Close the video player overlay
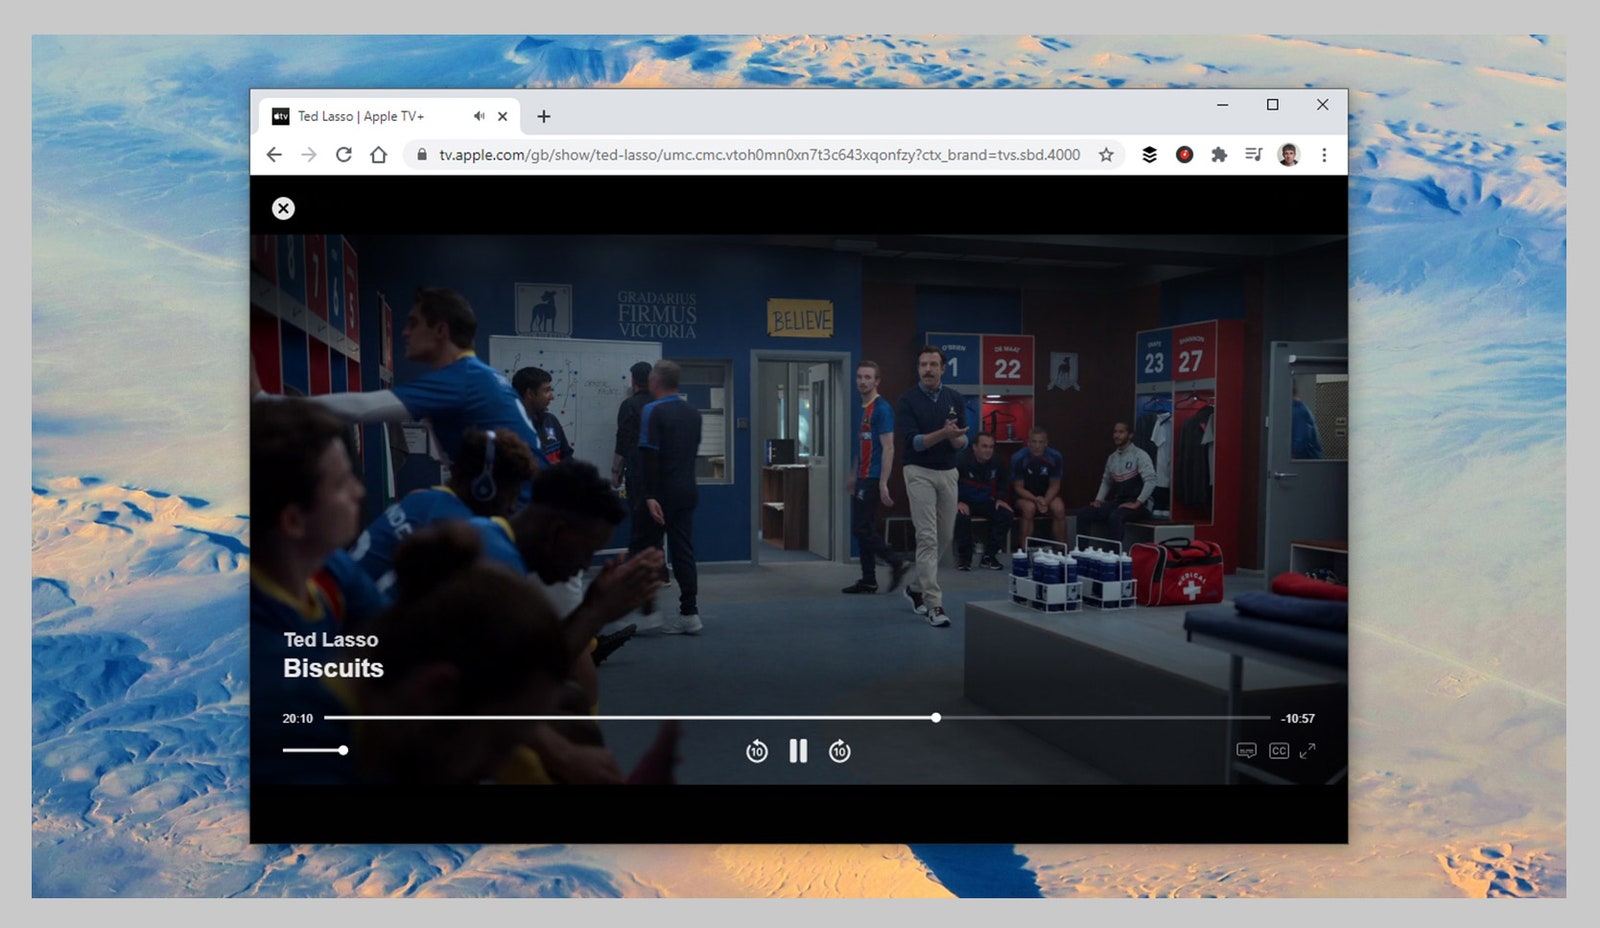Viewport: 1600px width, 928px height. [283, 208]
